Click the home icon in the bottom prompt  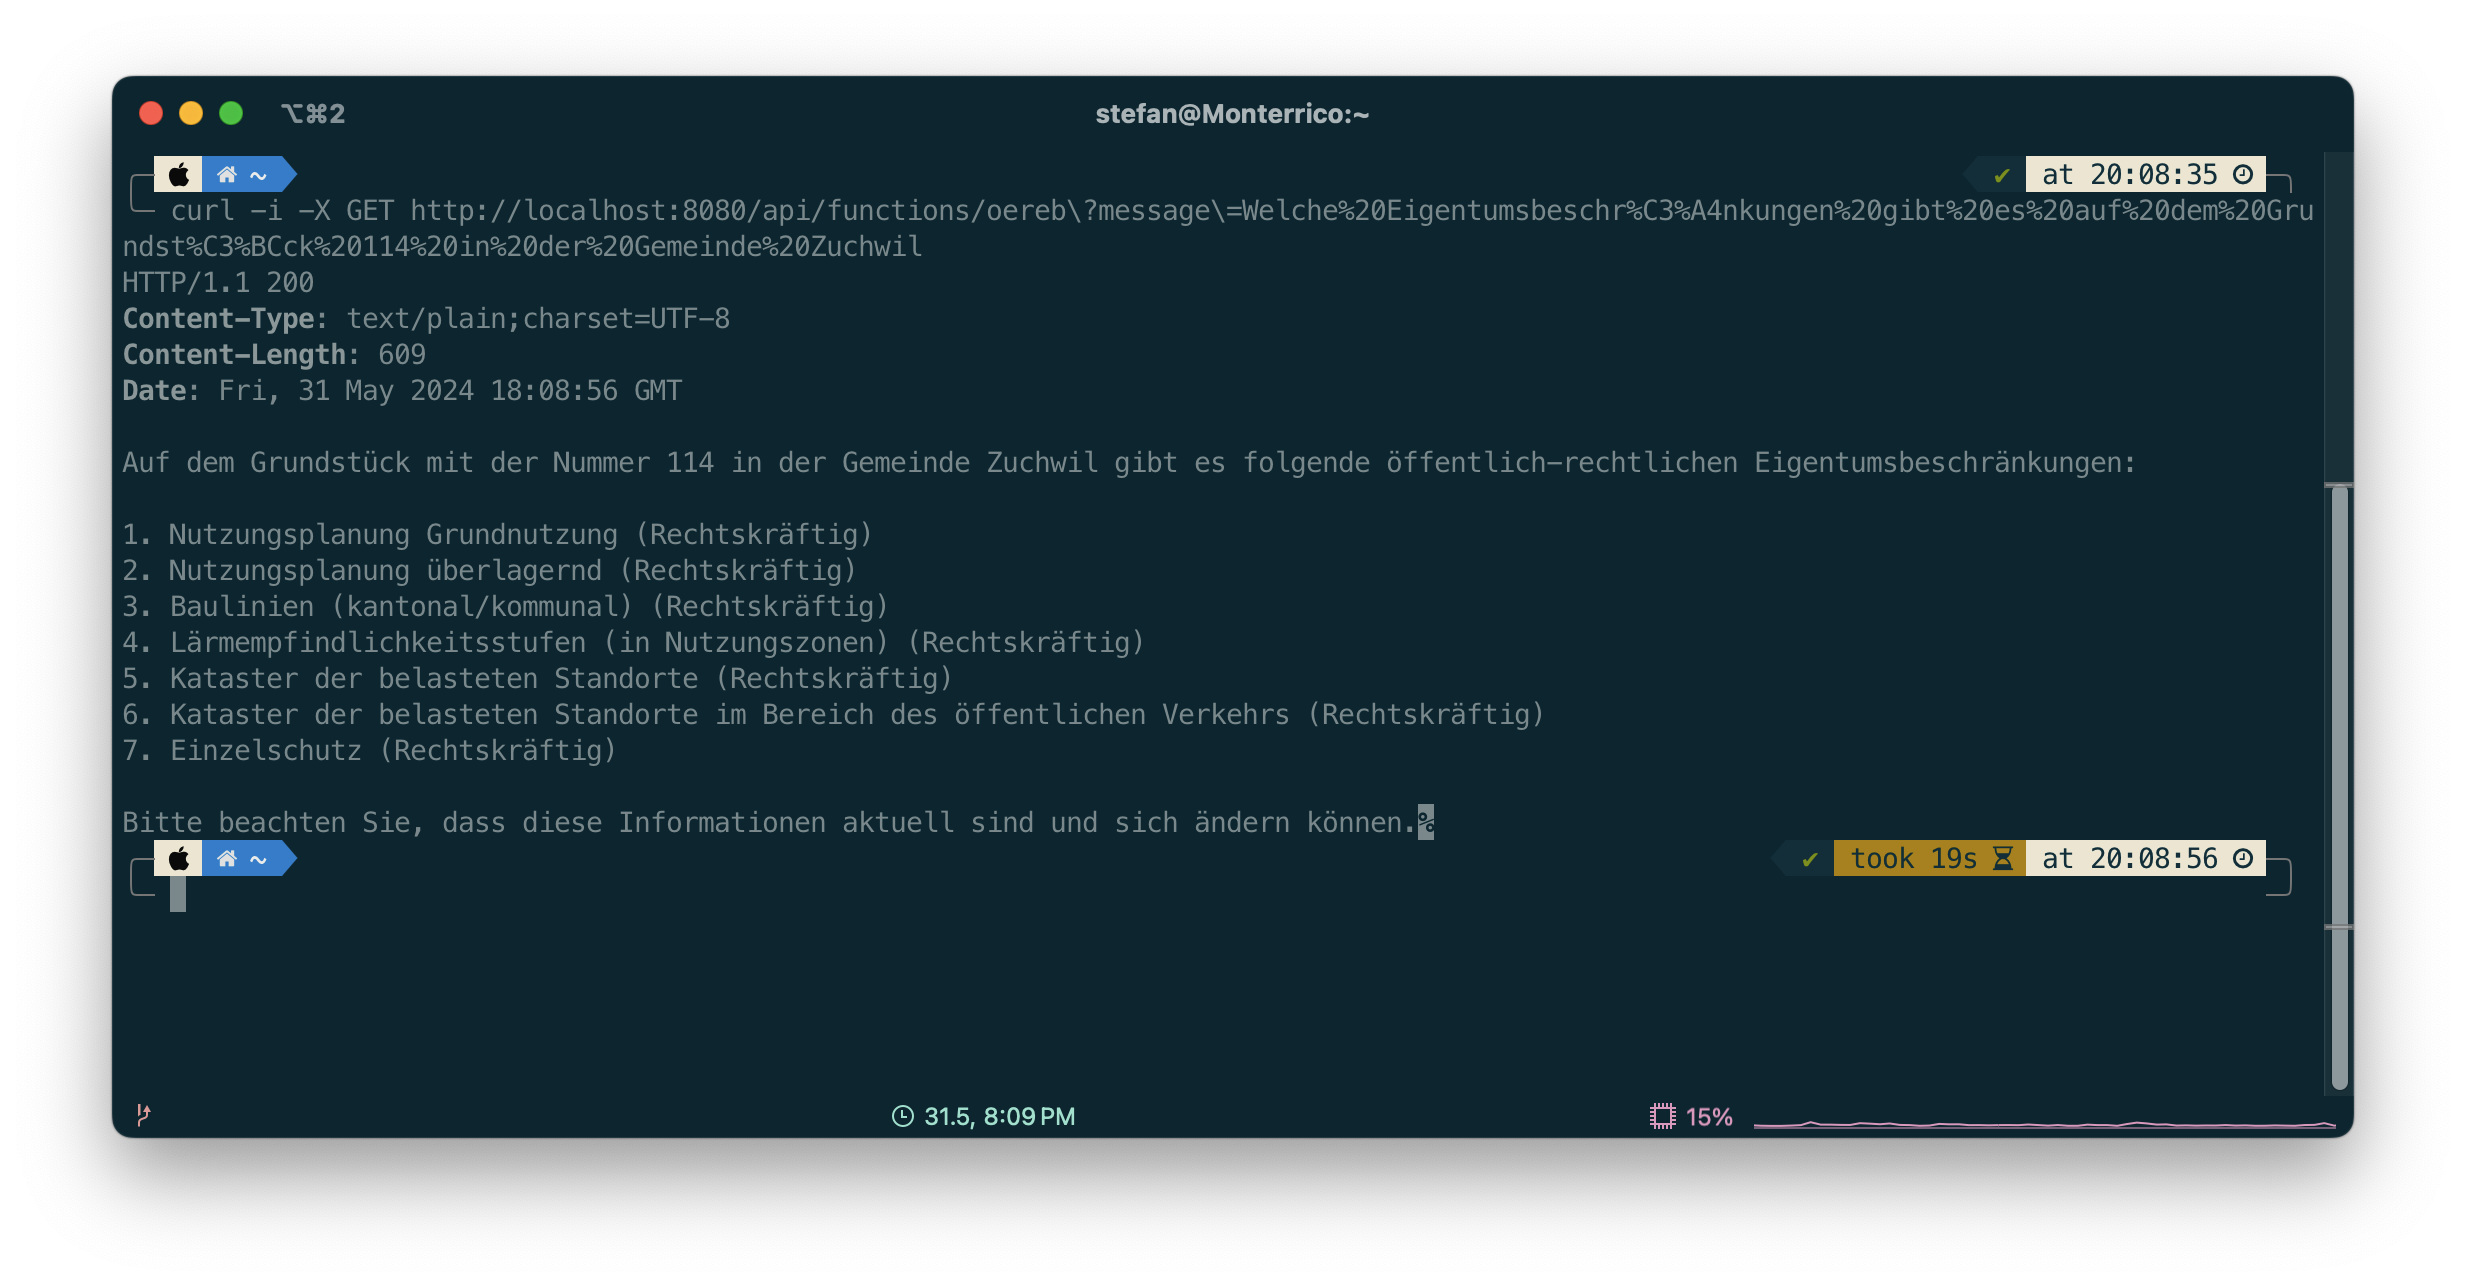(x=227, y=859)
